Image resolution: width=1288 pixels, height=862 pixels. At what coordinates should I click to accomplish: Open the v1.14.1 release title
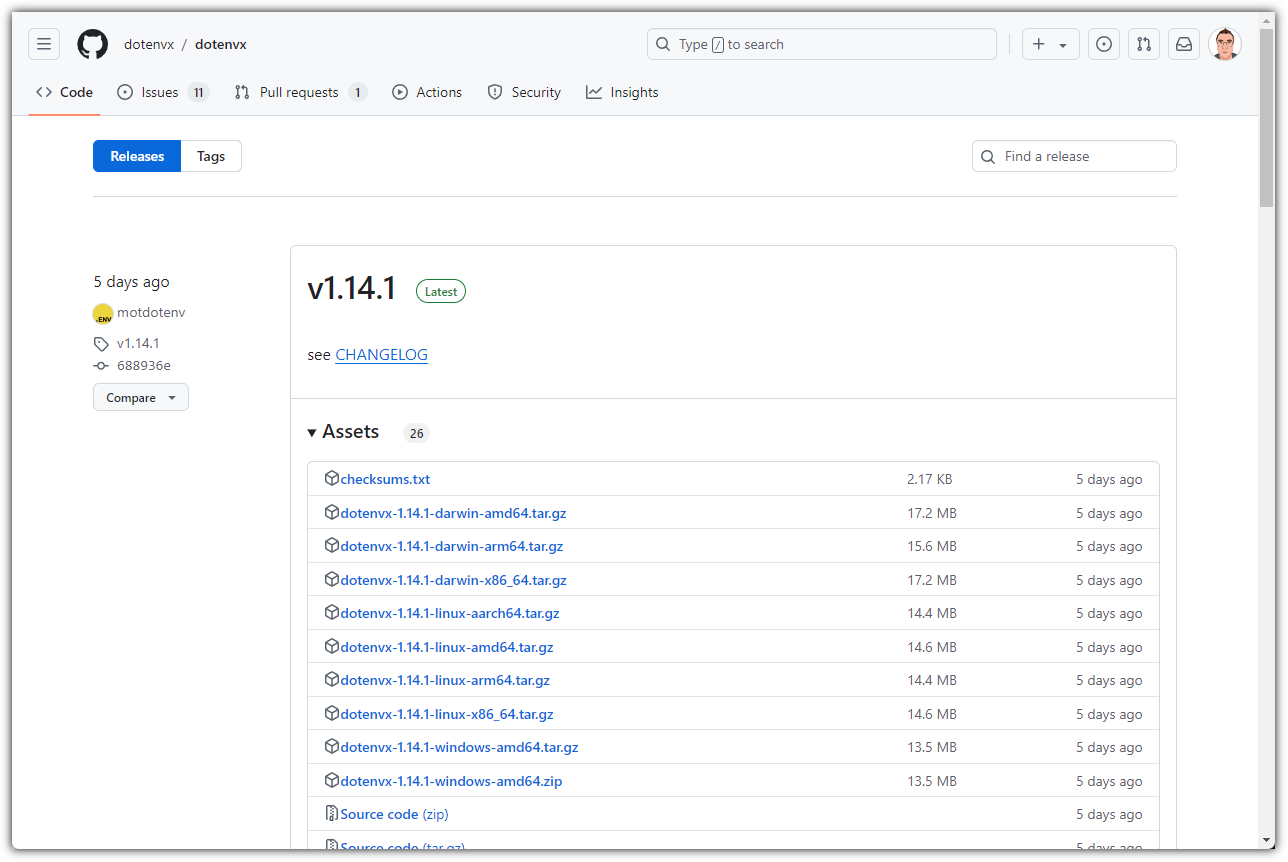coord(351,289)
